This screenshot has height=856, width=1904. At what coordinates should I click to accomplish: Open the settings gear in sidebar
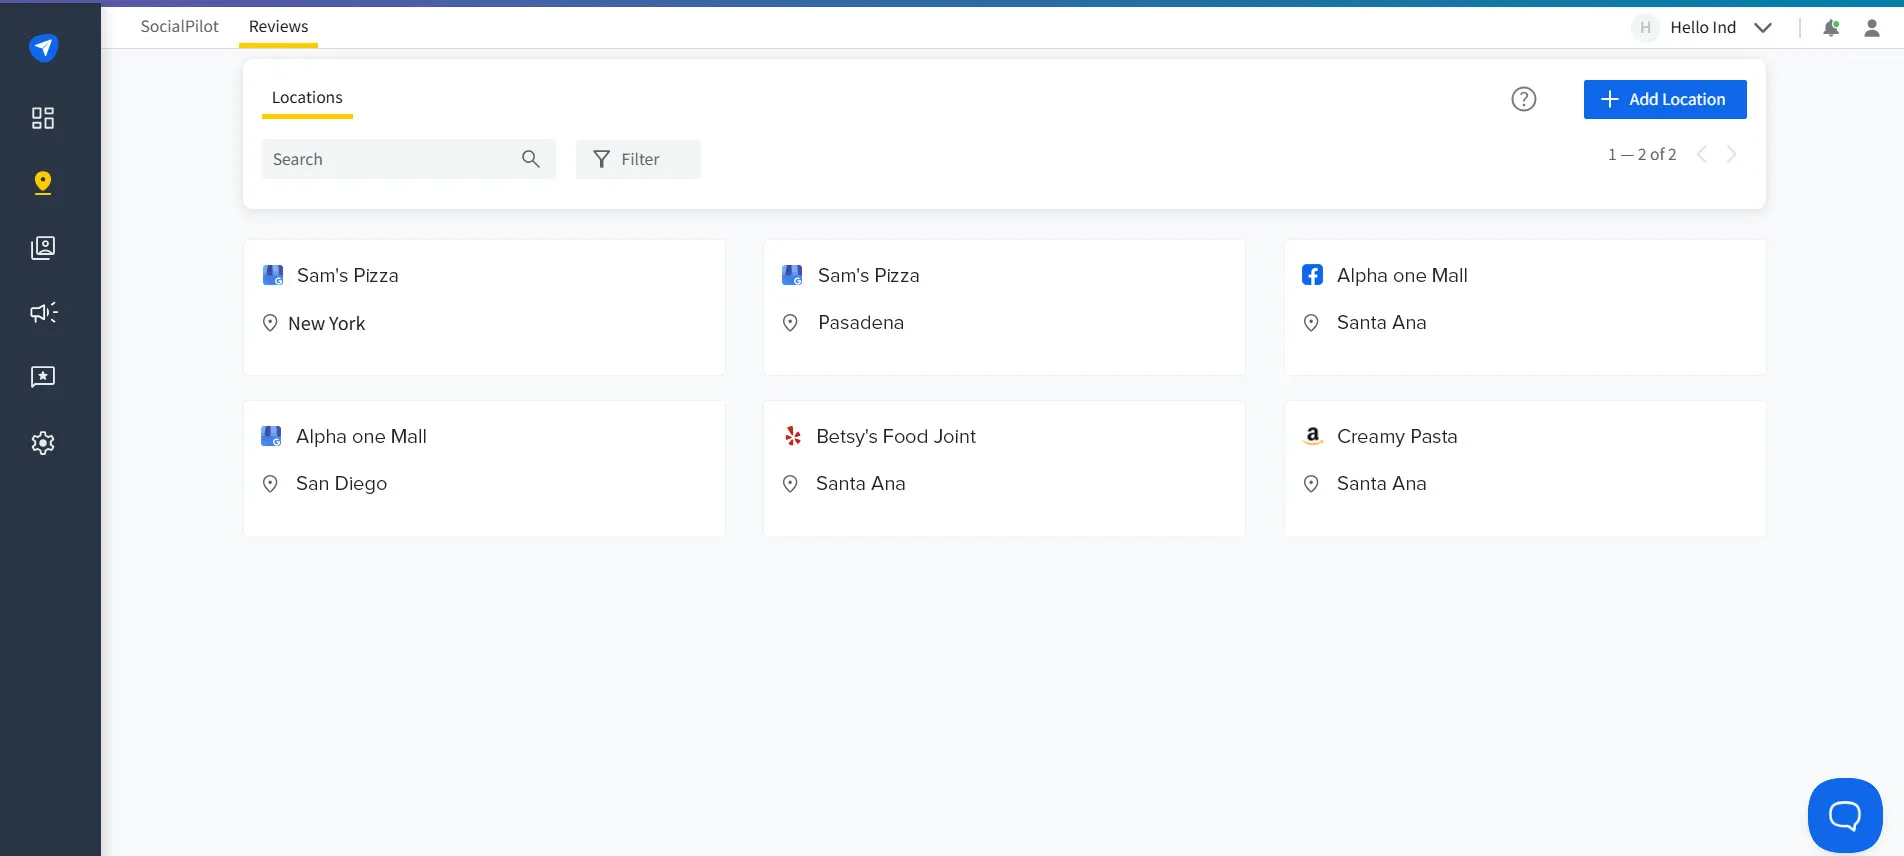[43, 443]
